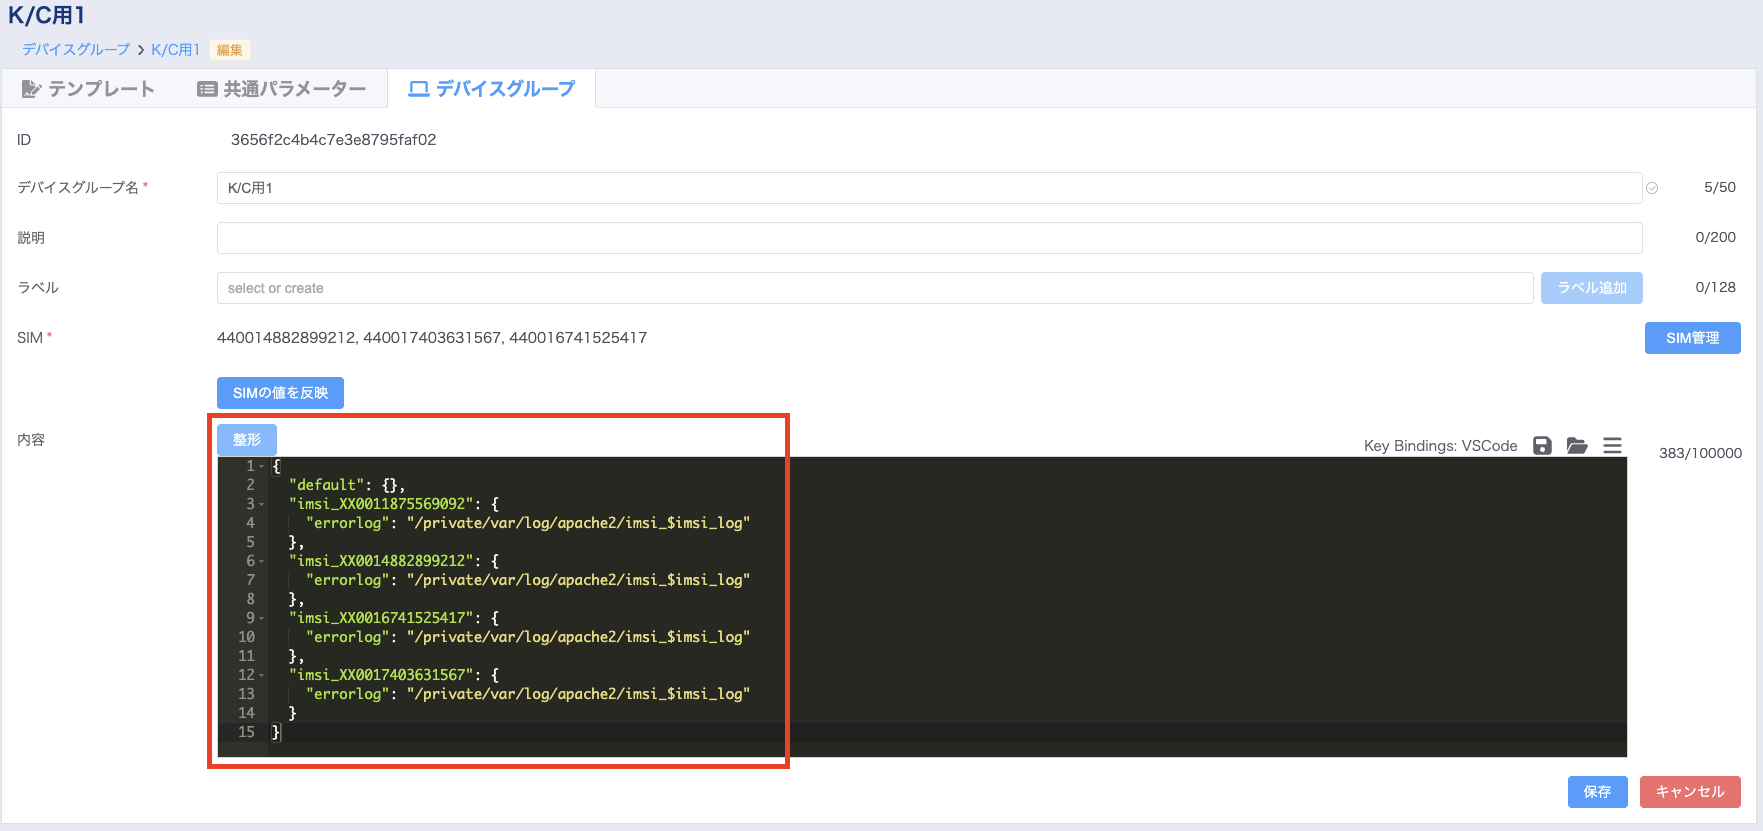Click the 0/200 character counter
The height and width of the screenshot is (831, 1763).
pos(1716,237)
